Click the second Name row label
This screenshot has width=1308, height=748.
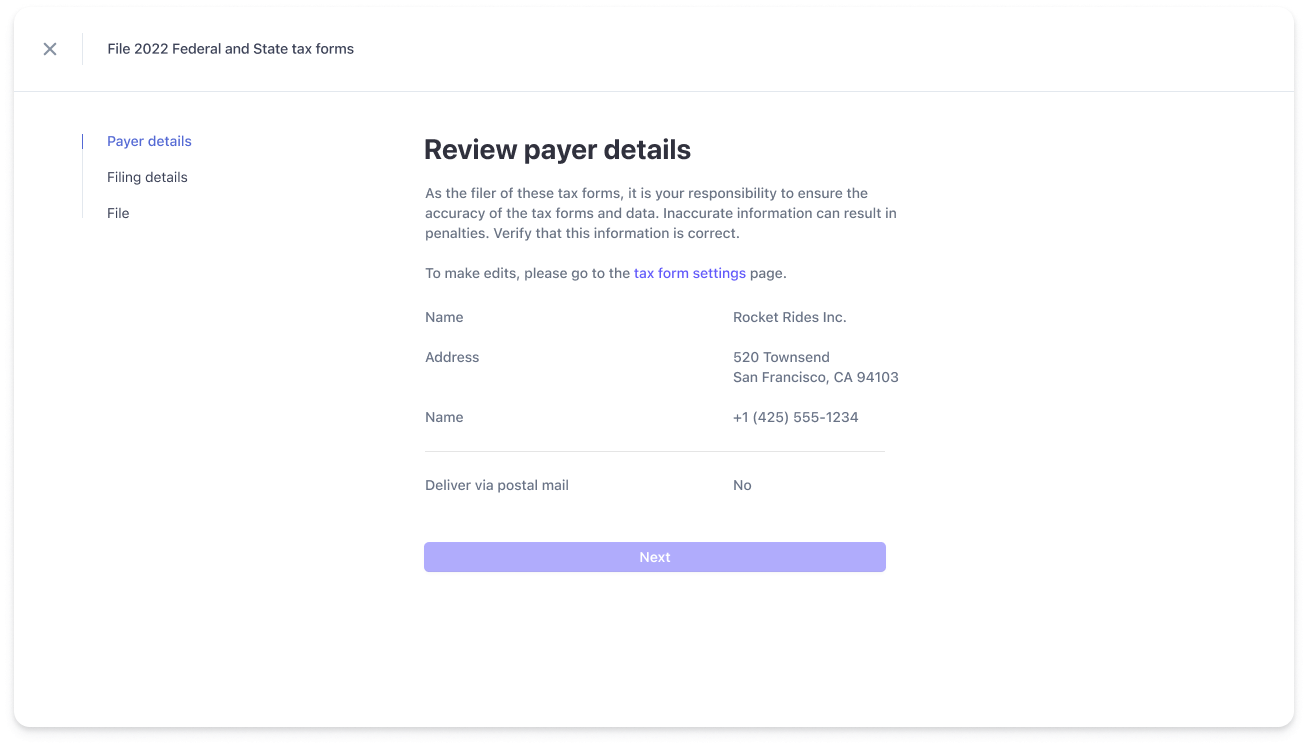(x=444, y=417)
